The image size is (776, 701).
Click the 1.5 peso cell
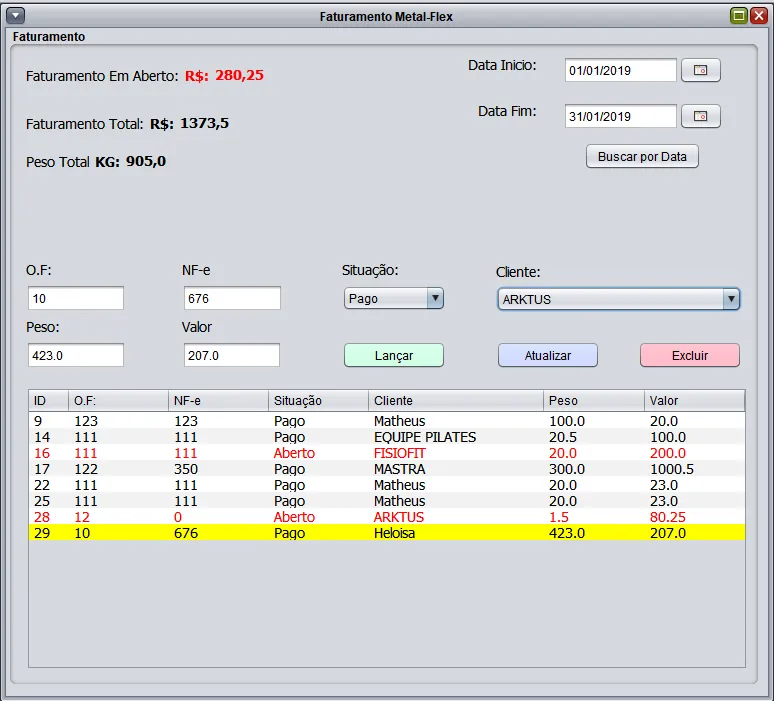594,517
